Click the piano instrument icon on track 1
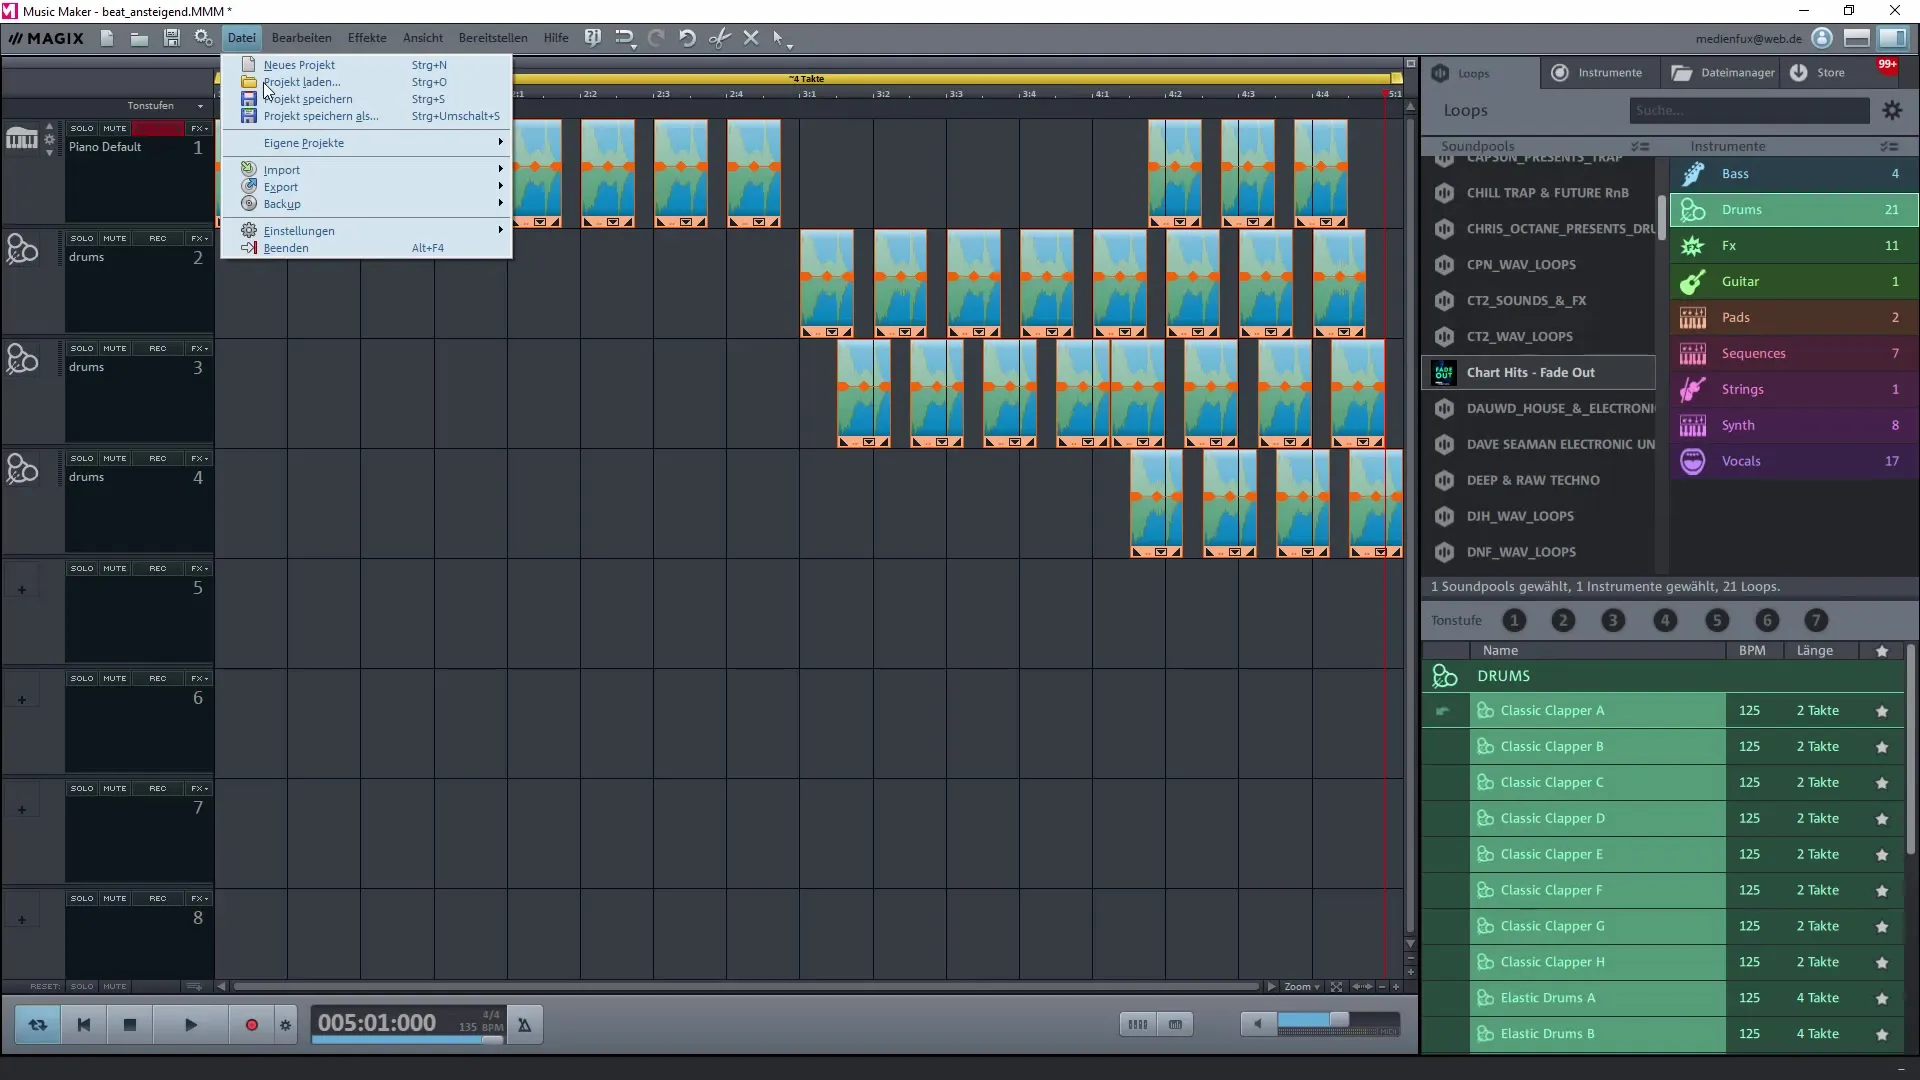Viewport: 1920px width, 1080px height. pos(22,138)
